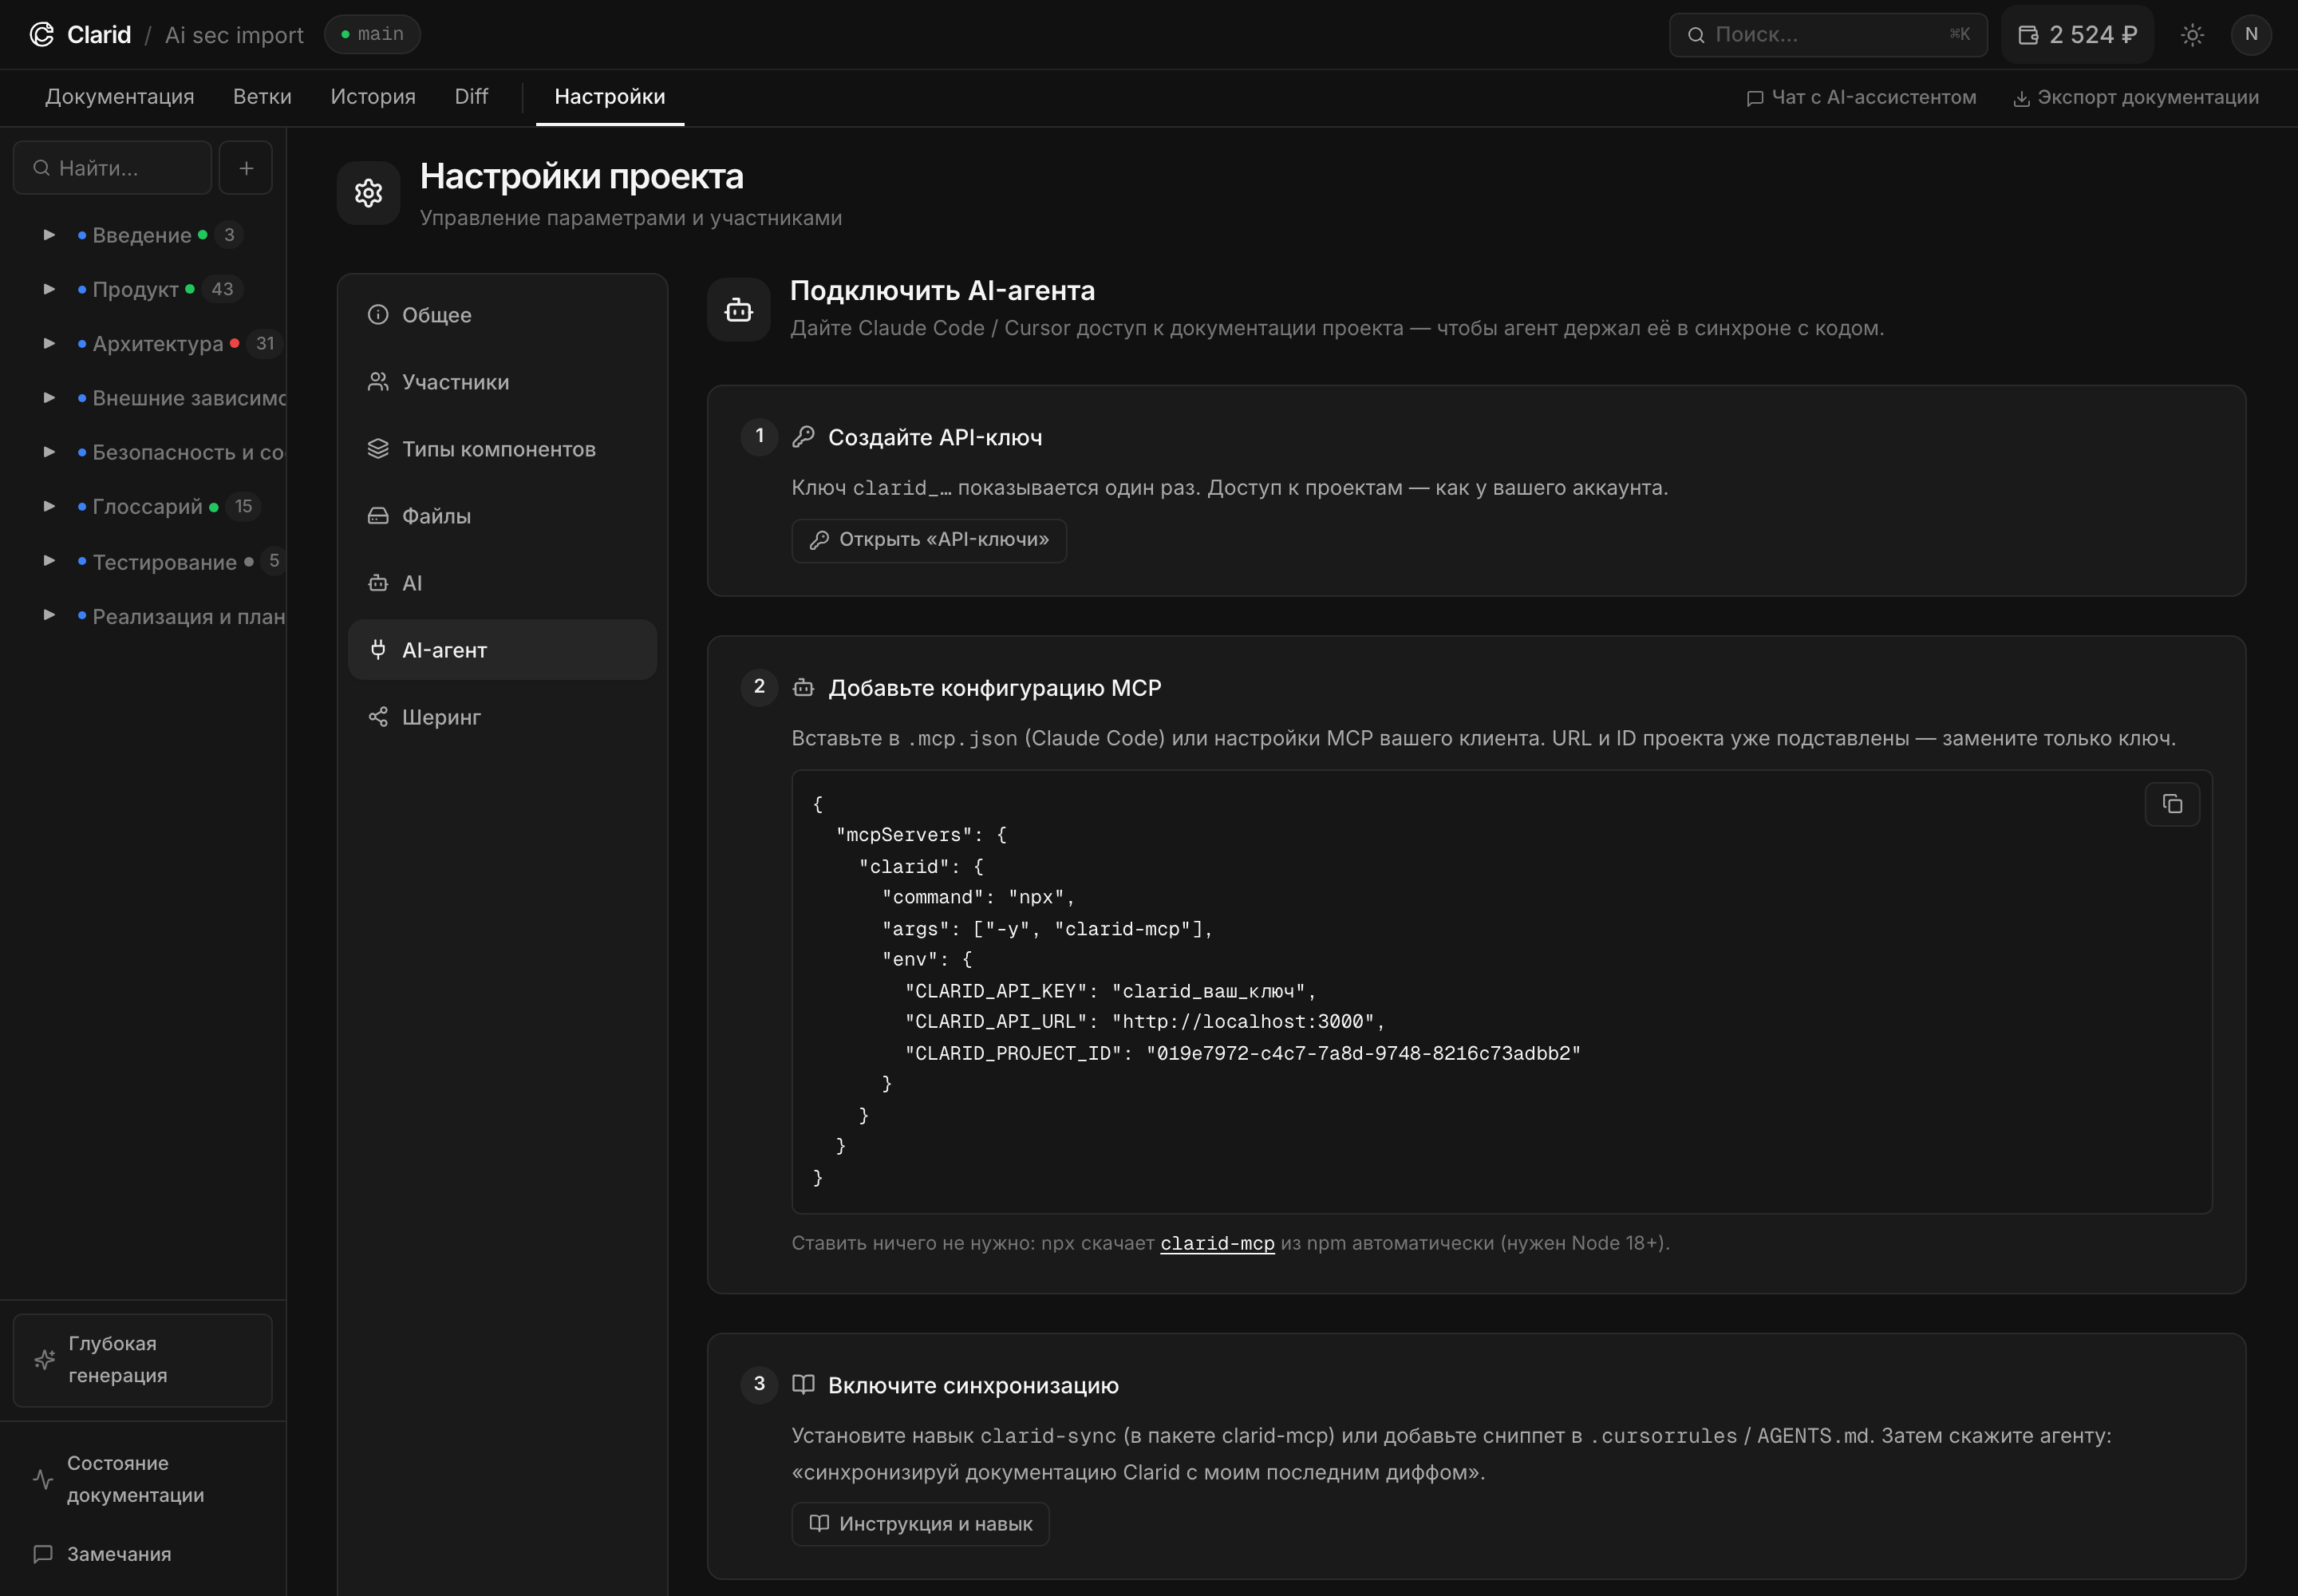Image resolution: width=2298 pixels, height=1596 pixels.
Task: Click the gear icon next to Настройки проекта
Action: 369,193
